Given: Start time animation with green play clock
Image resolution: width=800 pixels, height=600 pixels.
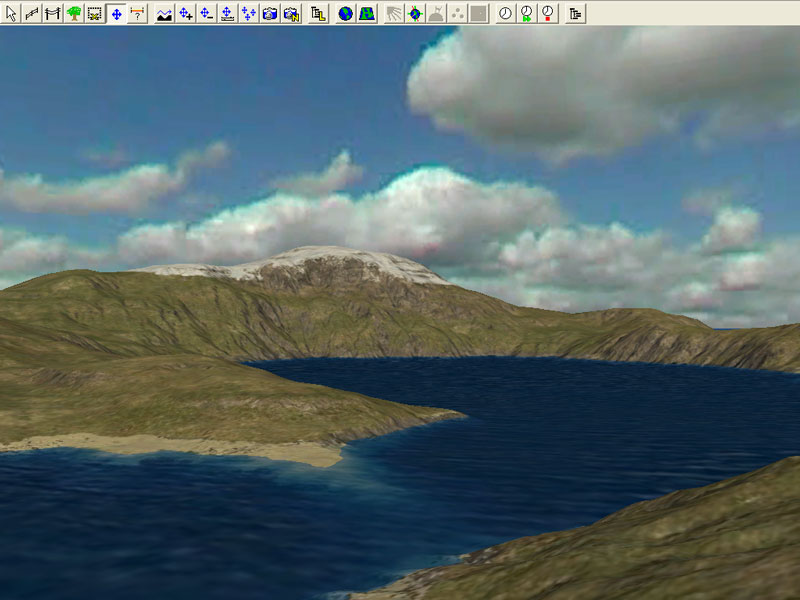Looking at the screenshot, I should (x=526, y=13).
